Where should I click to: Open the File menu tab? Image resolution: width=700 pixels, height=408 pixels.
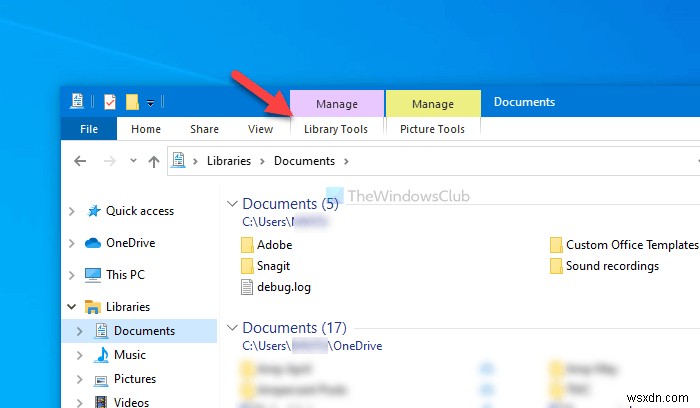click(x=89, y=129)
